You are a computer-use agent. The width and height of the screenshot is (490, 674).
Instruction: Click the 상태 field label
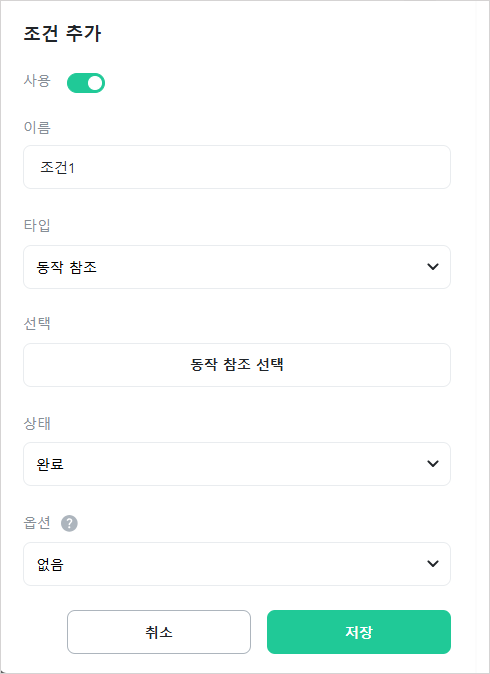37,423
